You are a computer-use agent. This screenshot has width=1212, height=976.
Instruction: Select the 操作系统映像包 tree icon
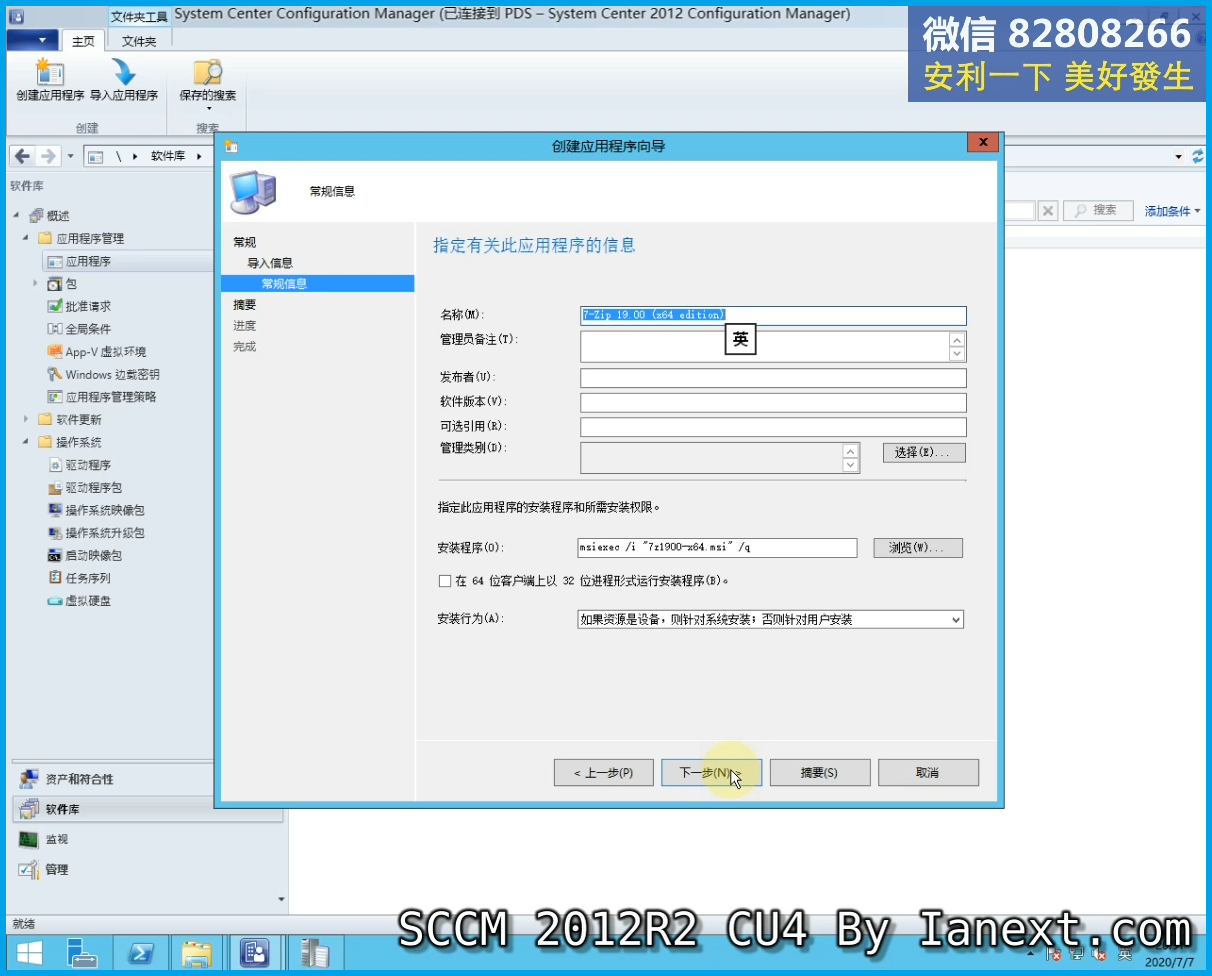55,510
